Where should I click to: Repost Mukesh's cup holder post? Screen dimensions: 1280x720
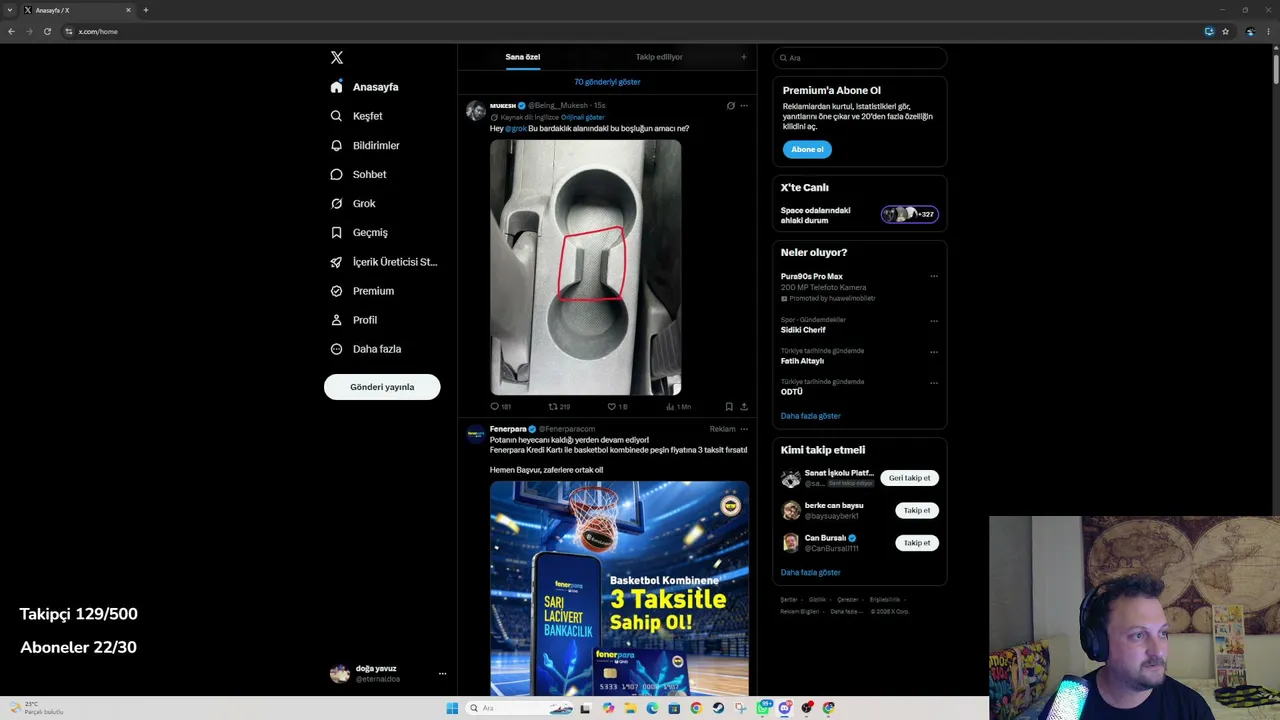coord(559,407)
